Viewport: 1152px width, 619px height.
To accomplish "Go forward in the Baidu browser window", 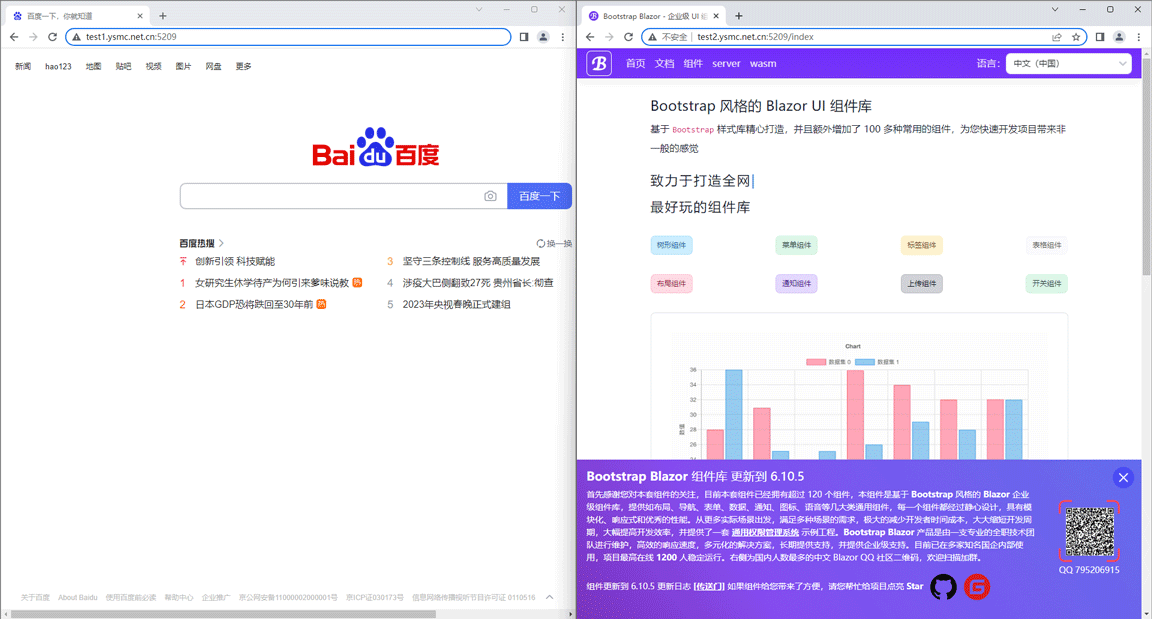I will point(33,37).
